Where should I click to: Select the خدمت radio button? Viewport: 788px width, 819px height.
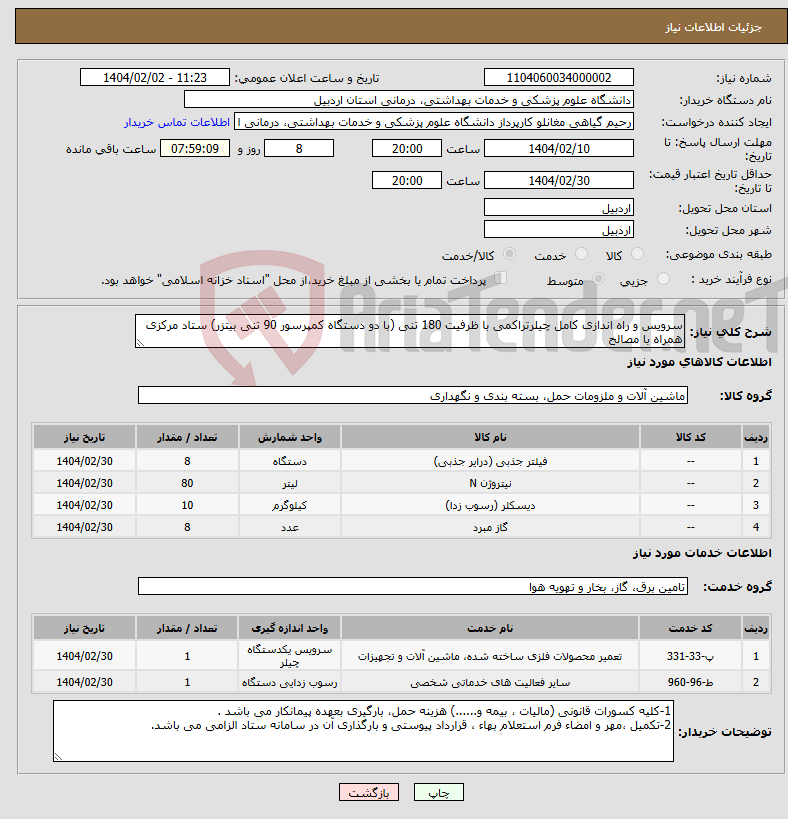tap(581, 254)
